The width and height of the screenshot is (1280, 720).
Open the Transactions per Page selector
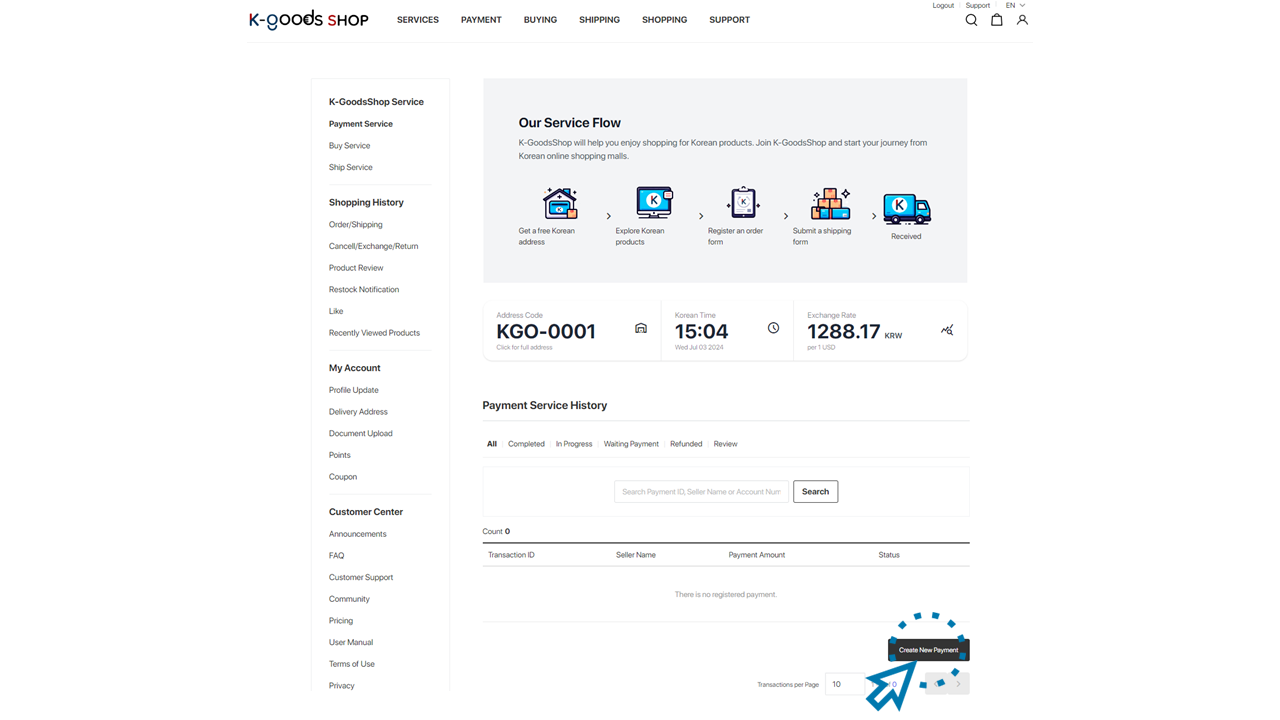click(844, 684)
